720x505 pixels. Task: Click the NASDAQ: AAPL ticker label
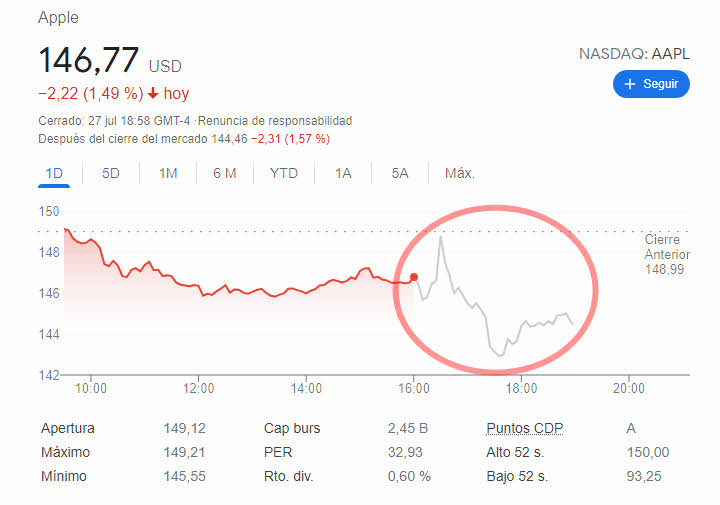point(634,54)
